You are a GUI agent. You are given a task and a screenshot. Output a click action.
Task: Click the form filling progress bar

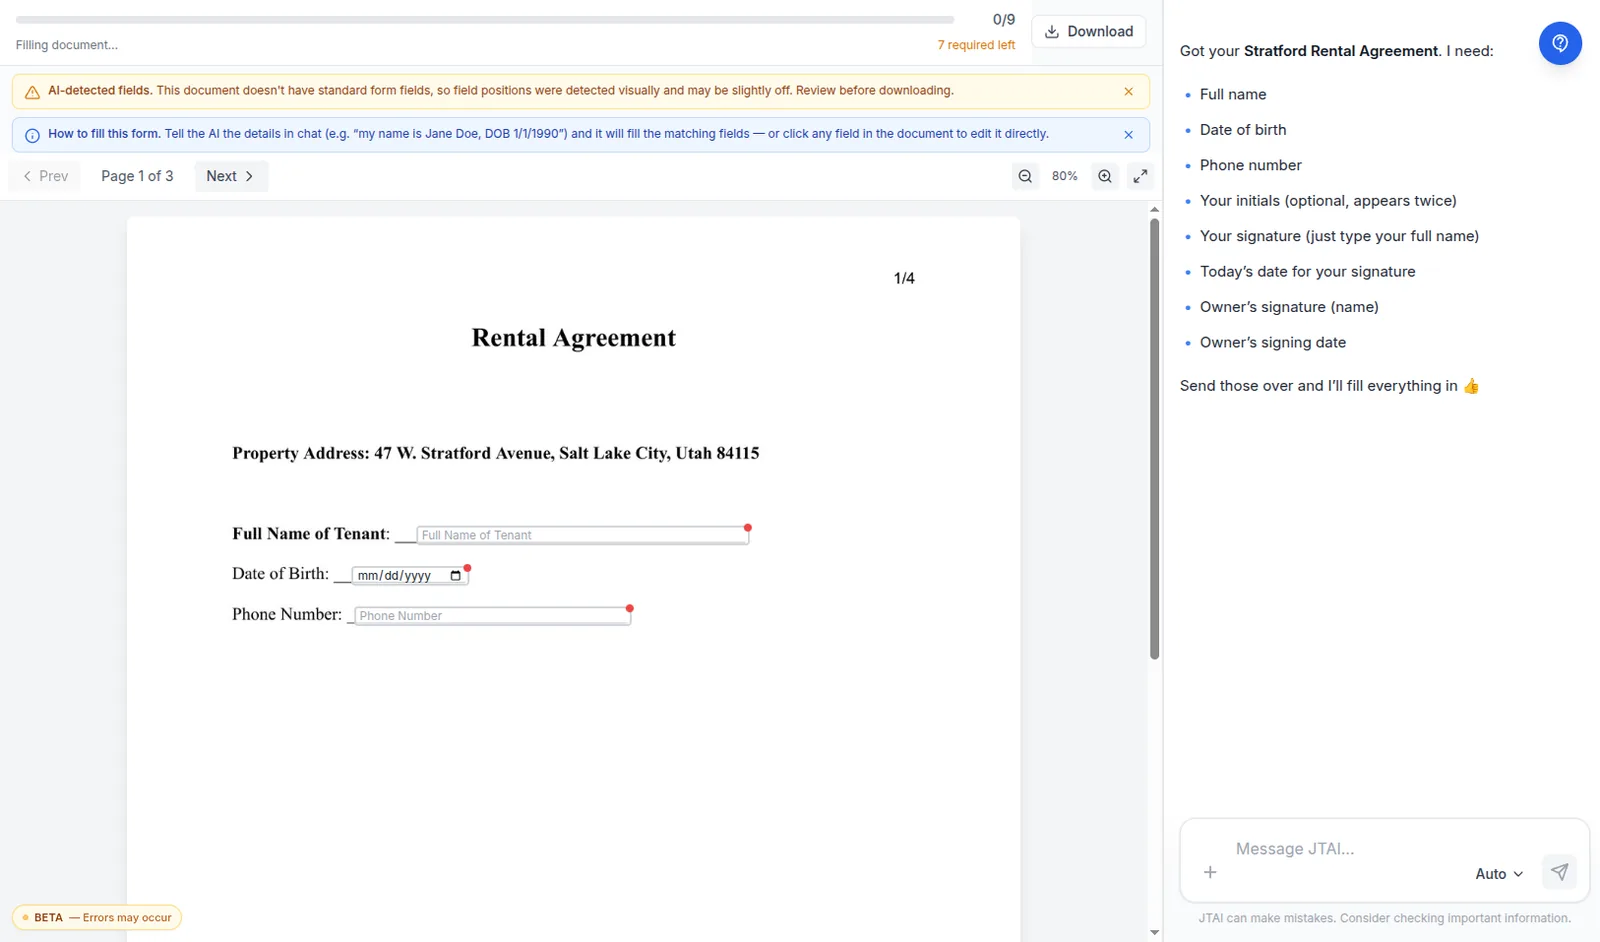(485, 20)
